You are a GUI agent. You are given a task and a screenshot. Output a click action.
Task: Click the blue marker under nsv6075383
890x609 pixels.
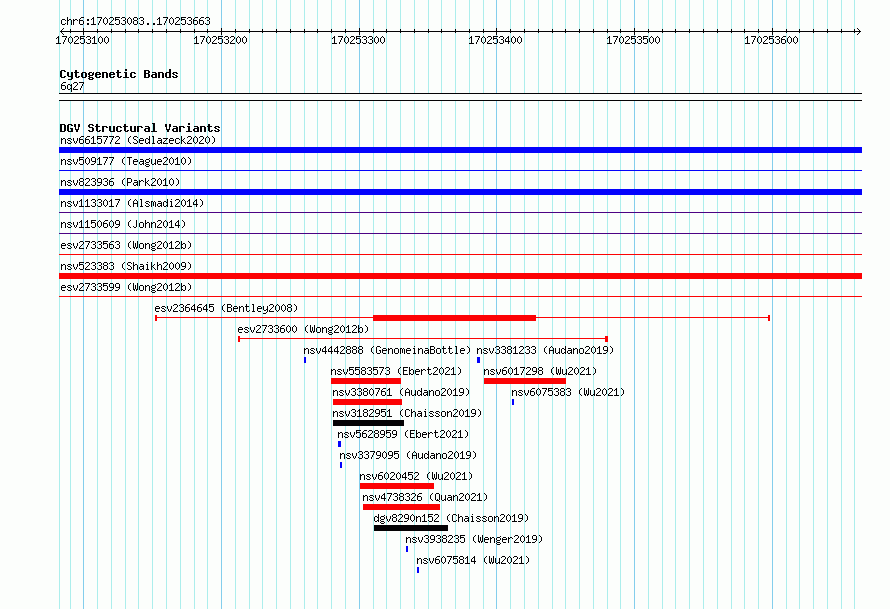[x=513, y=402]
